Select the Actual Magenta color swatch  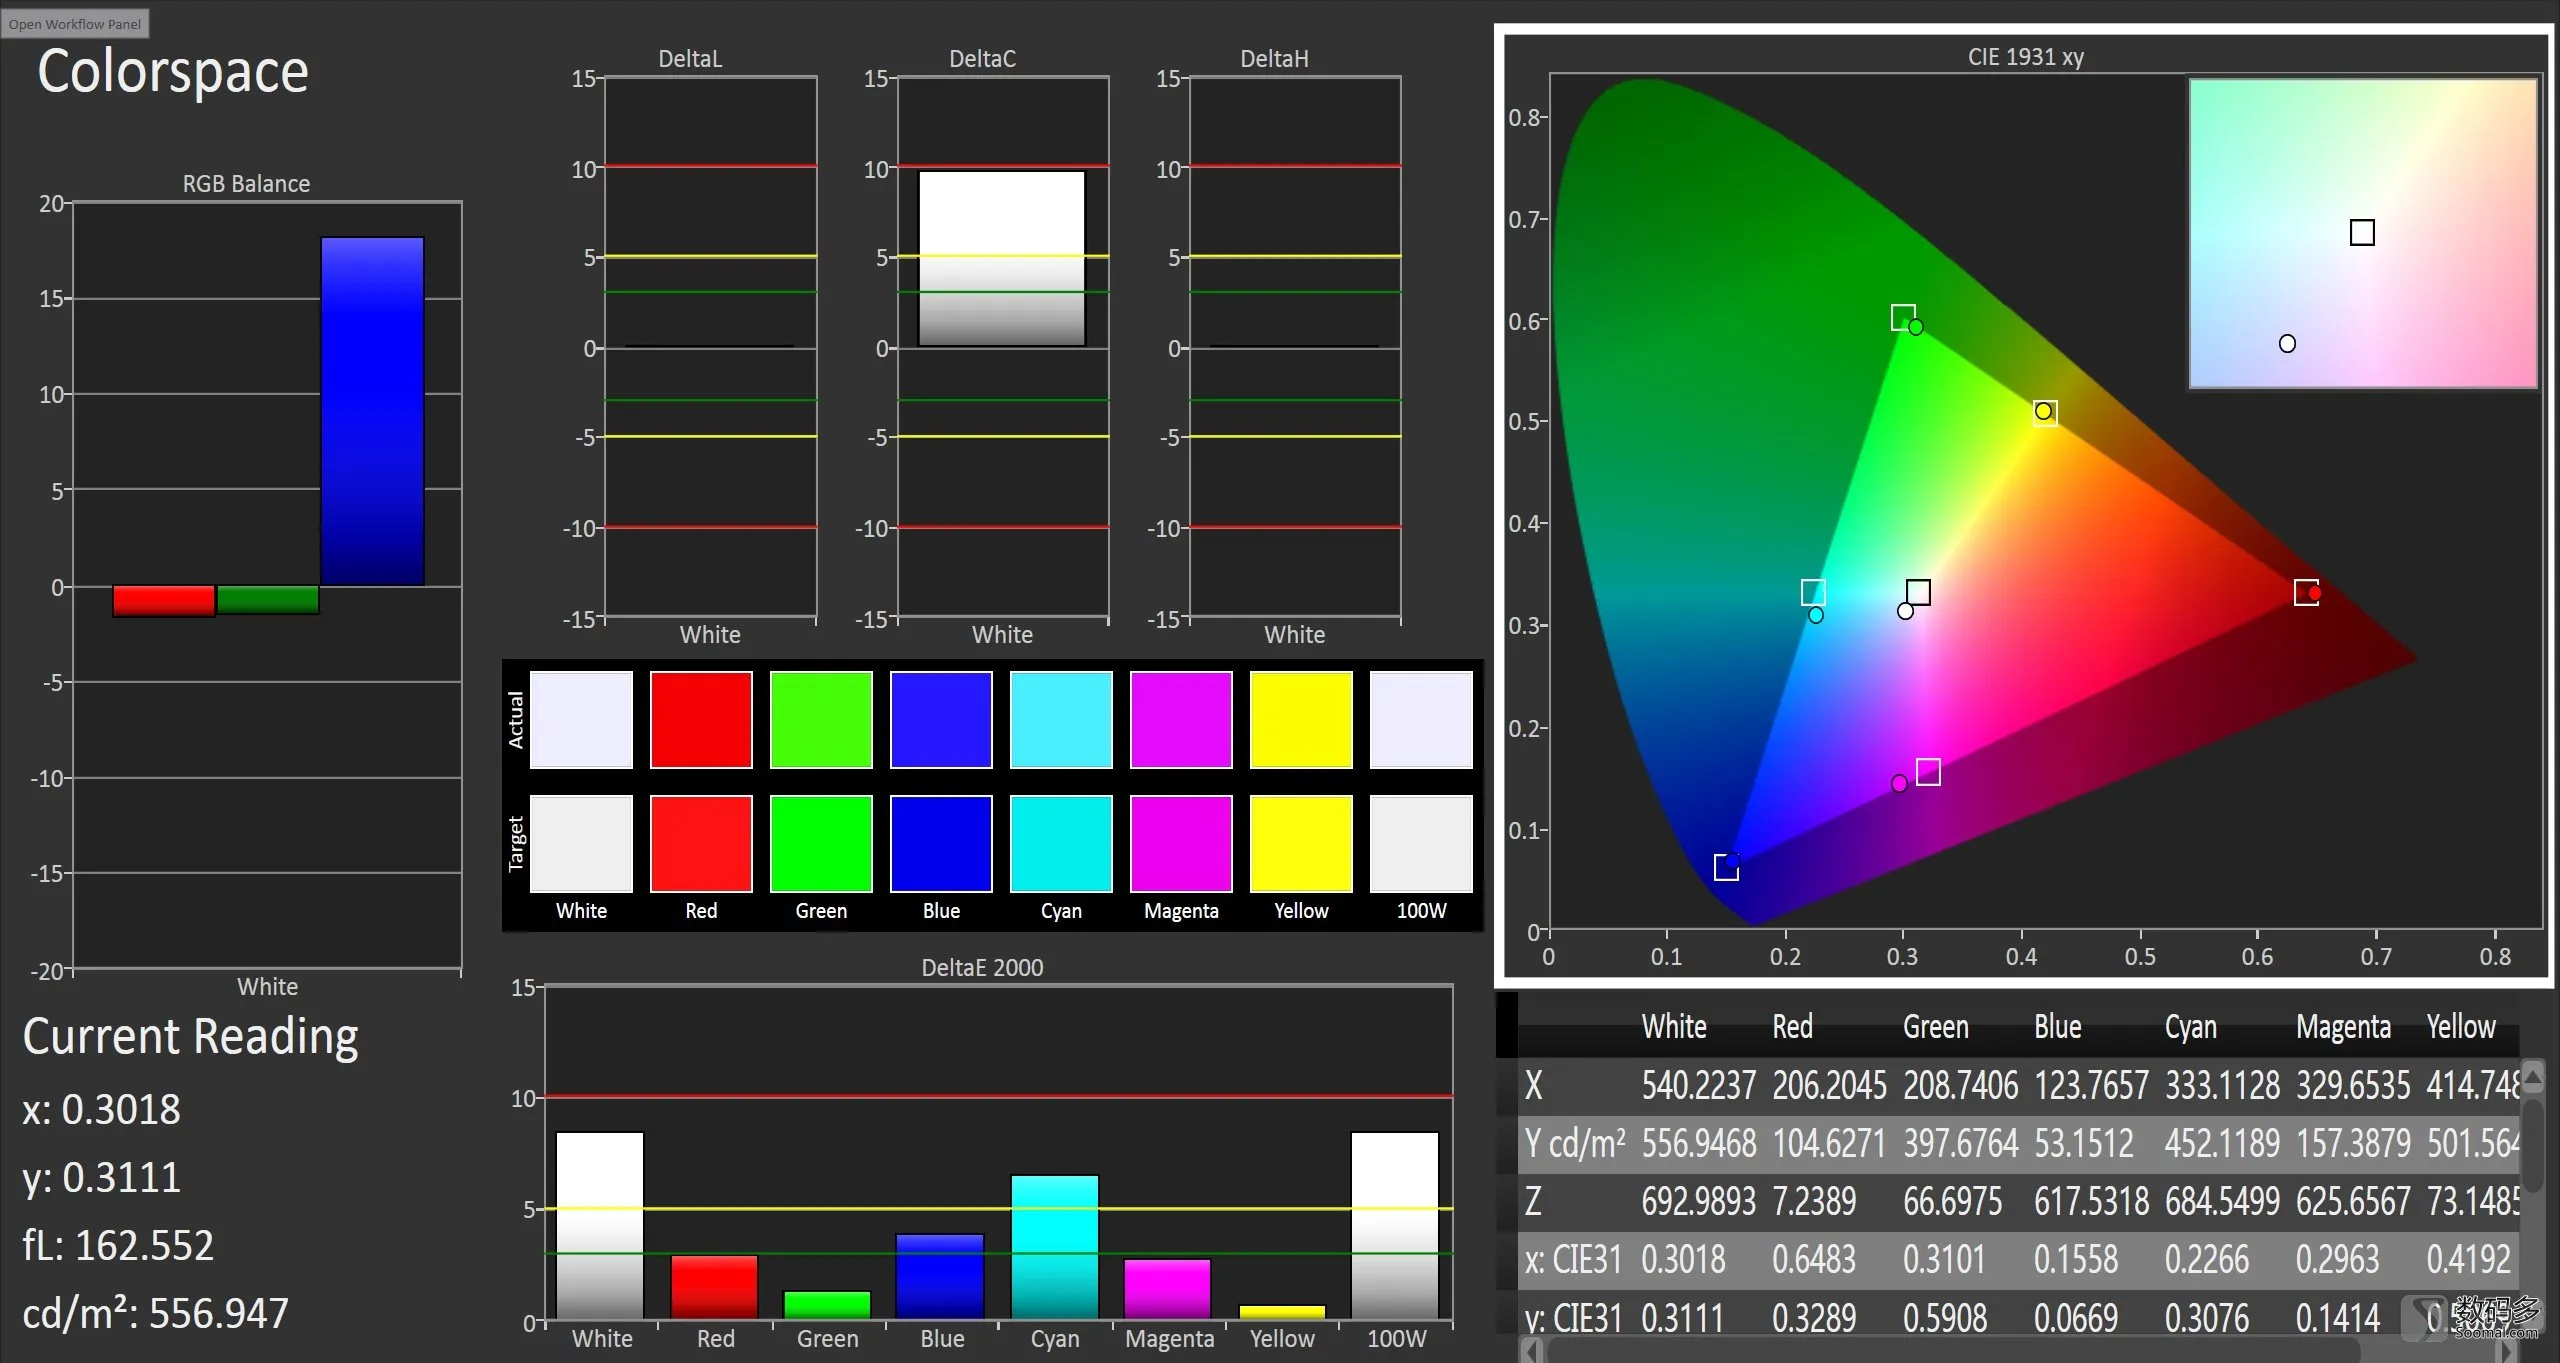pos(1181,719)
